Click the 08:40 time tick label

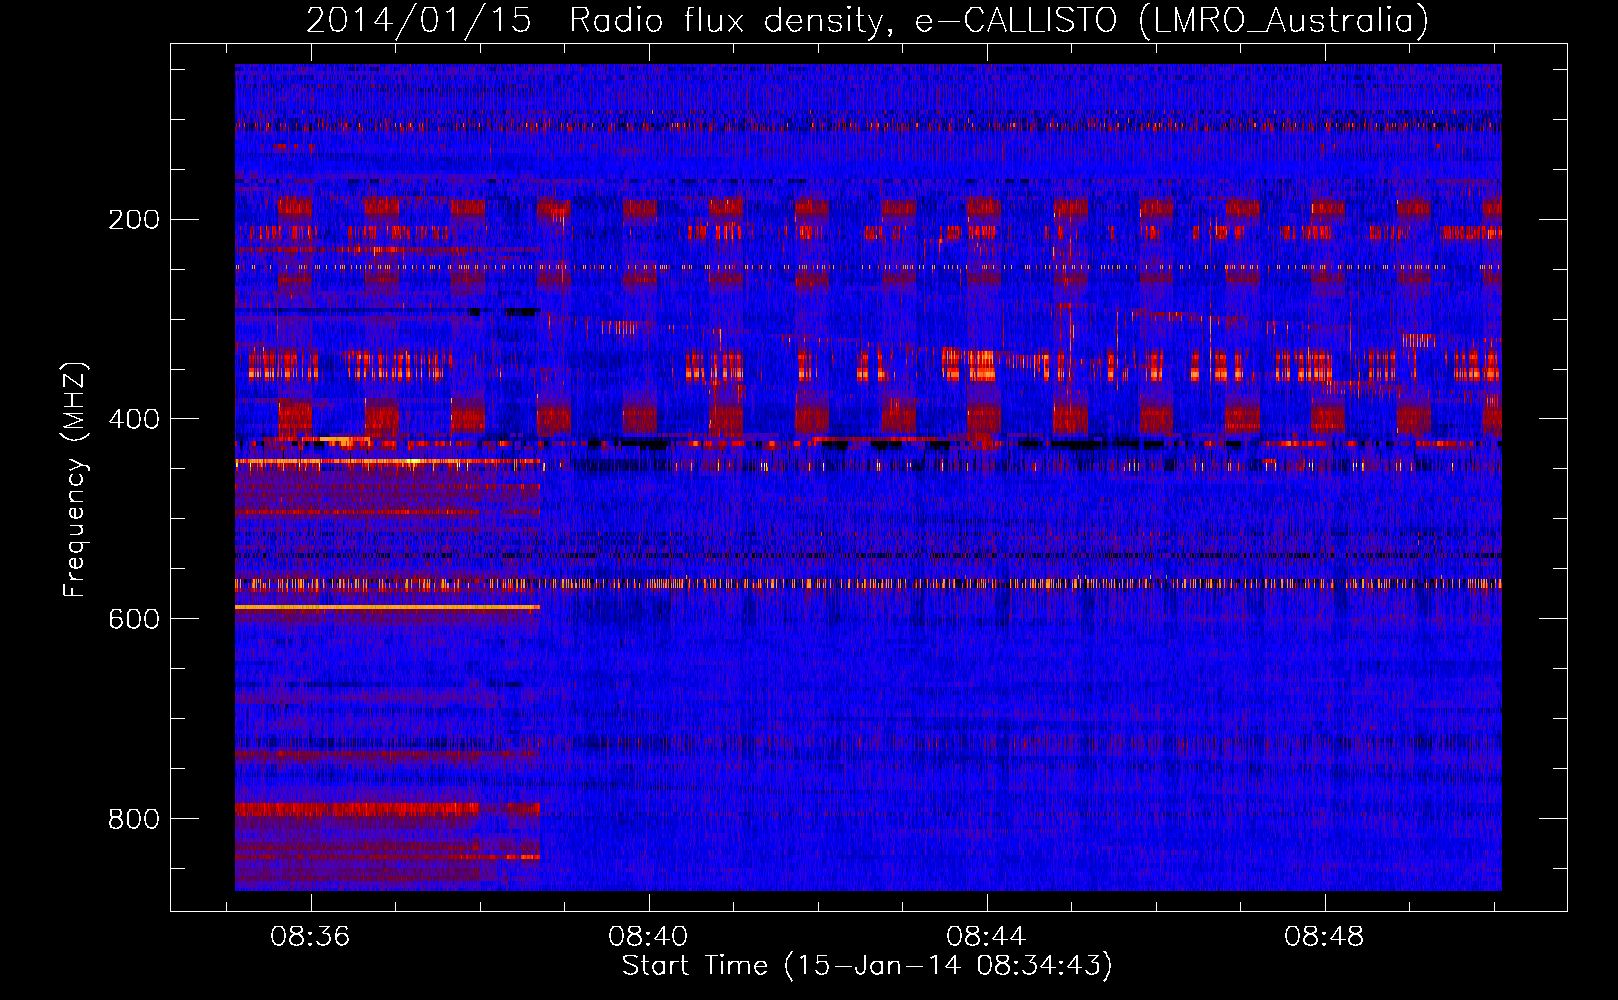tap(648, 937)
